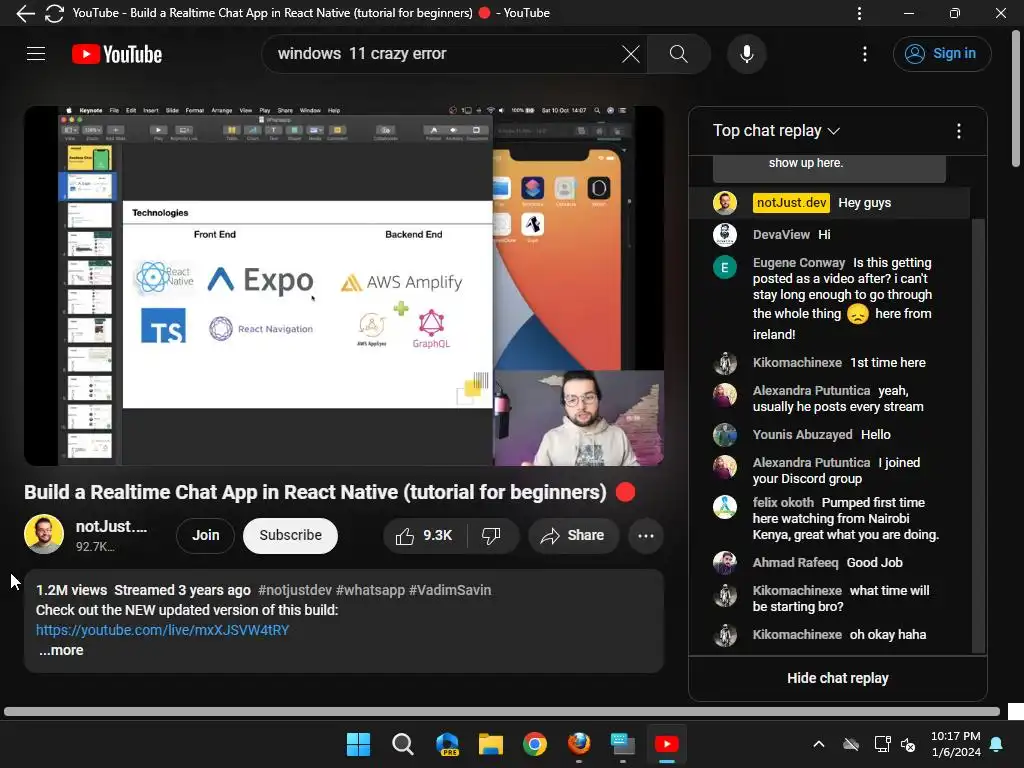Open YouTube app taskbar icon

667,744
